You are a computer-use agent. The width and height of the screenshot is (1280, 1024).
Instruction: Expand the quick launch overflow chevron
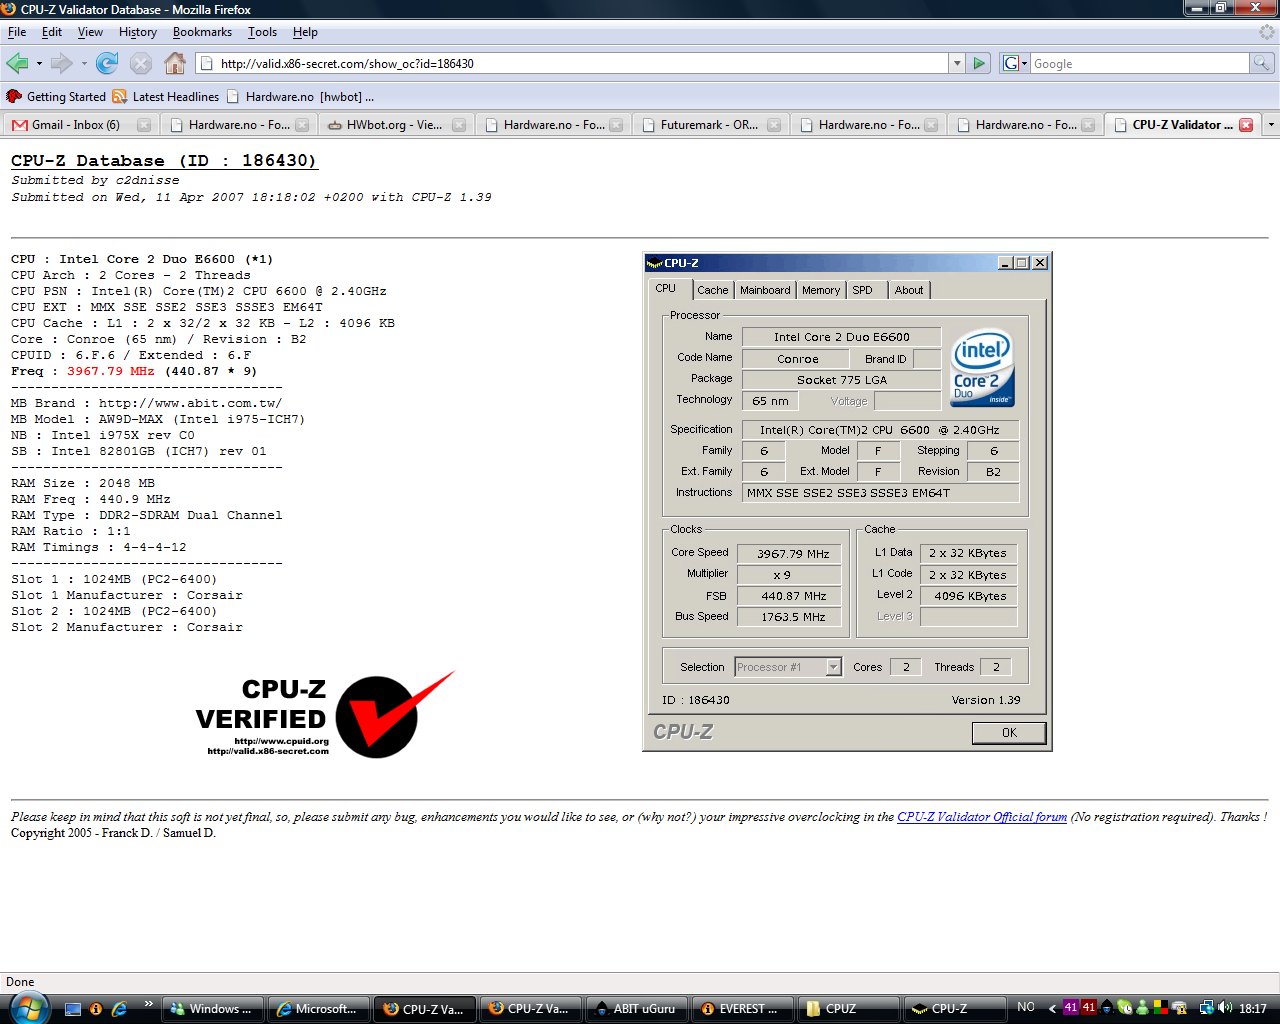(148, 1004)
